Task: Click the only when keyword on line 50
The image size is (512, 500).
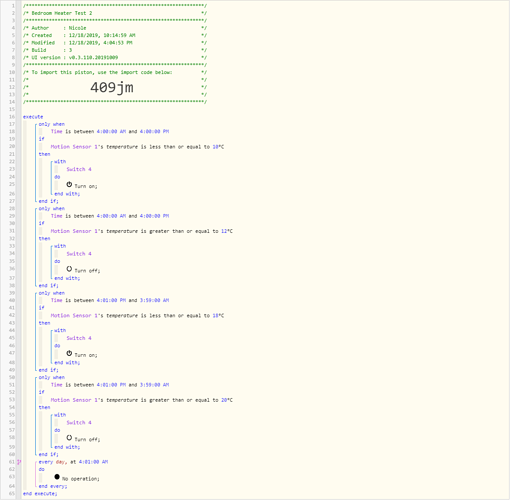Action: [52, 378]
